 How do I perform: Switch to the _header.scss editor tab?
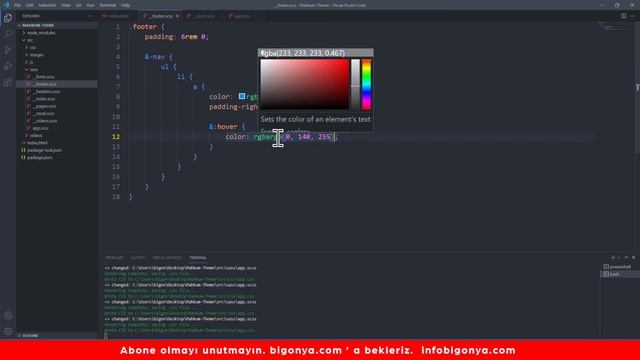[x=203, y=16]
